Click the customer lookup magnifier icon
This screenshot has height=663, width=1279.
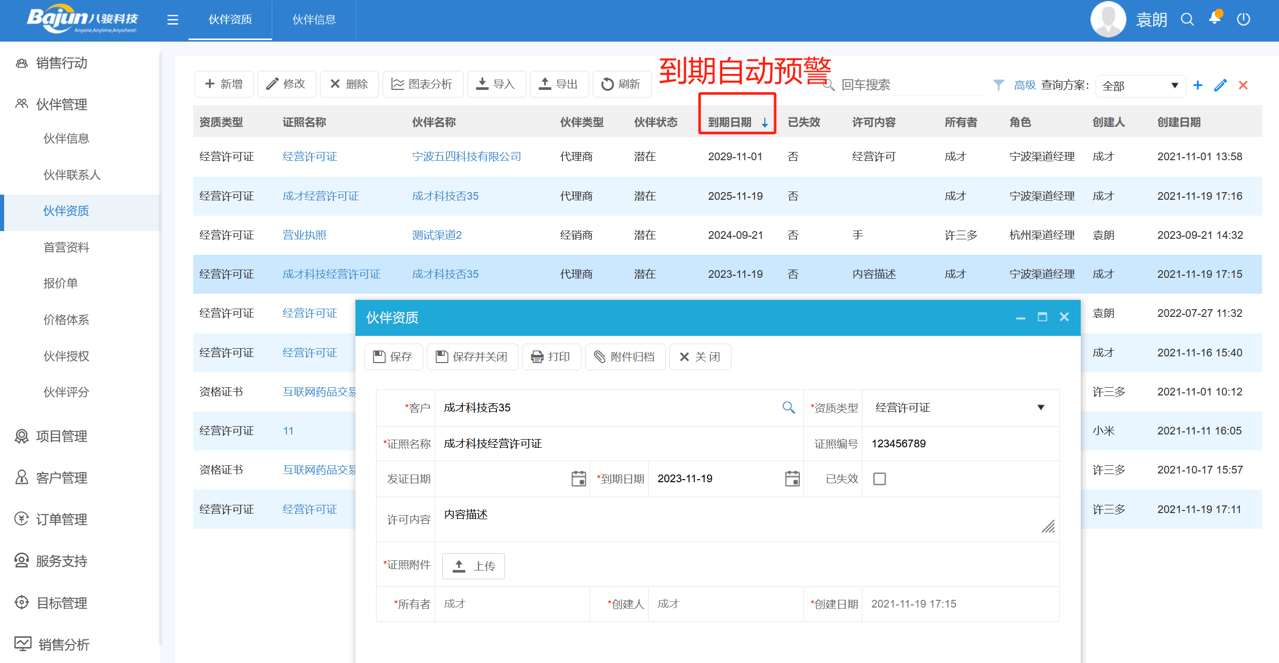click(x=788, y=407)
